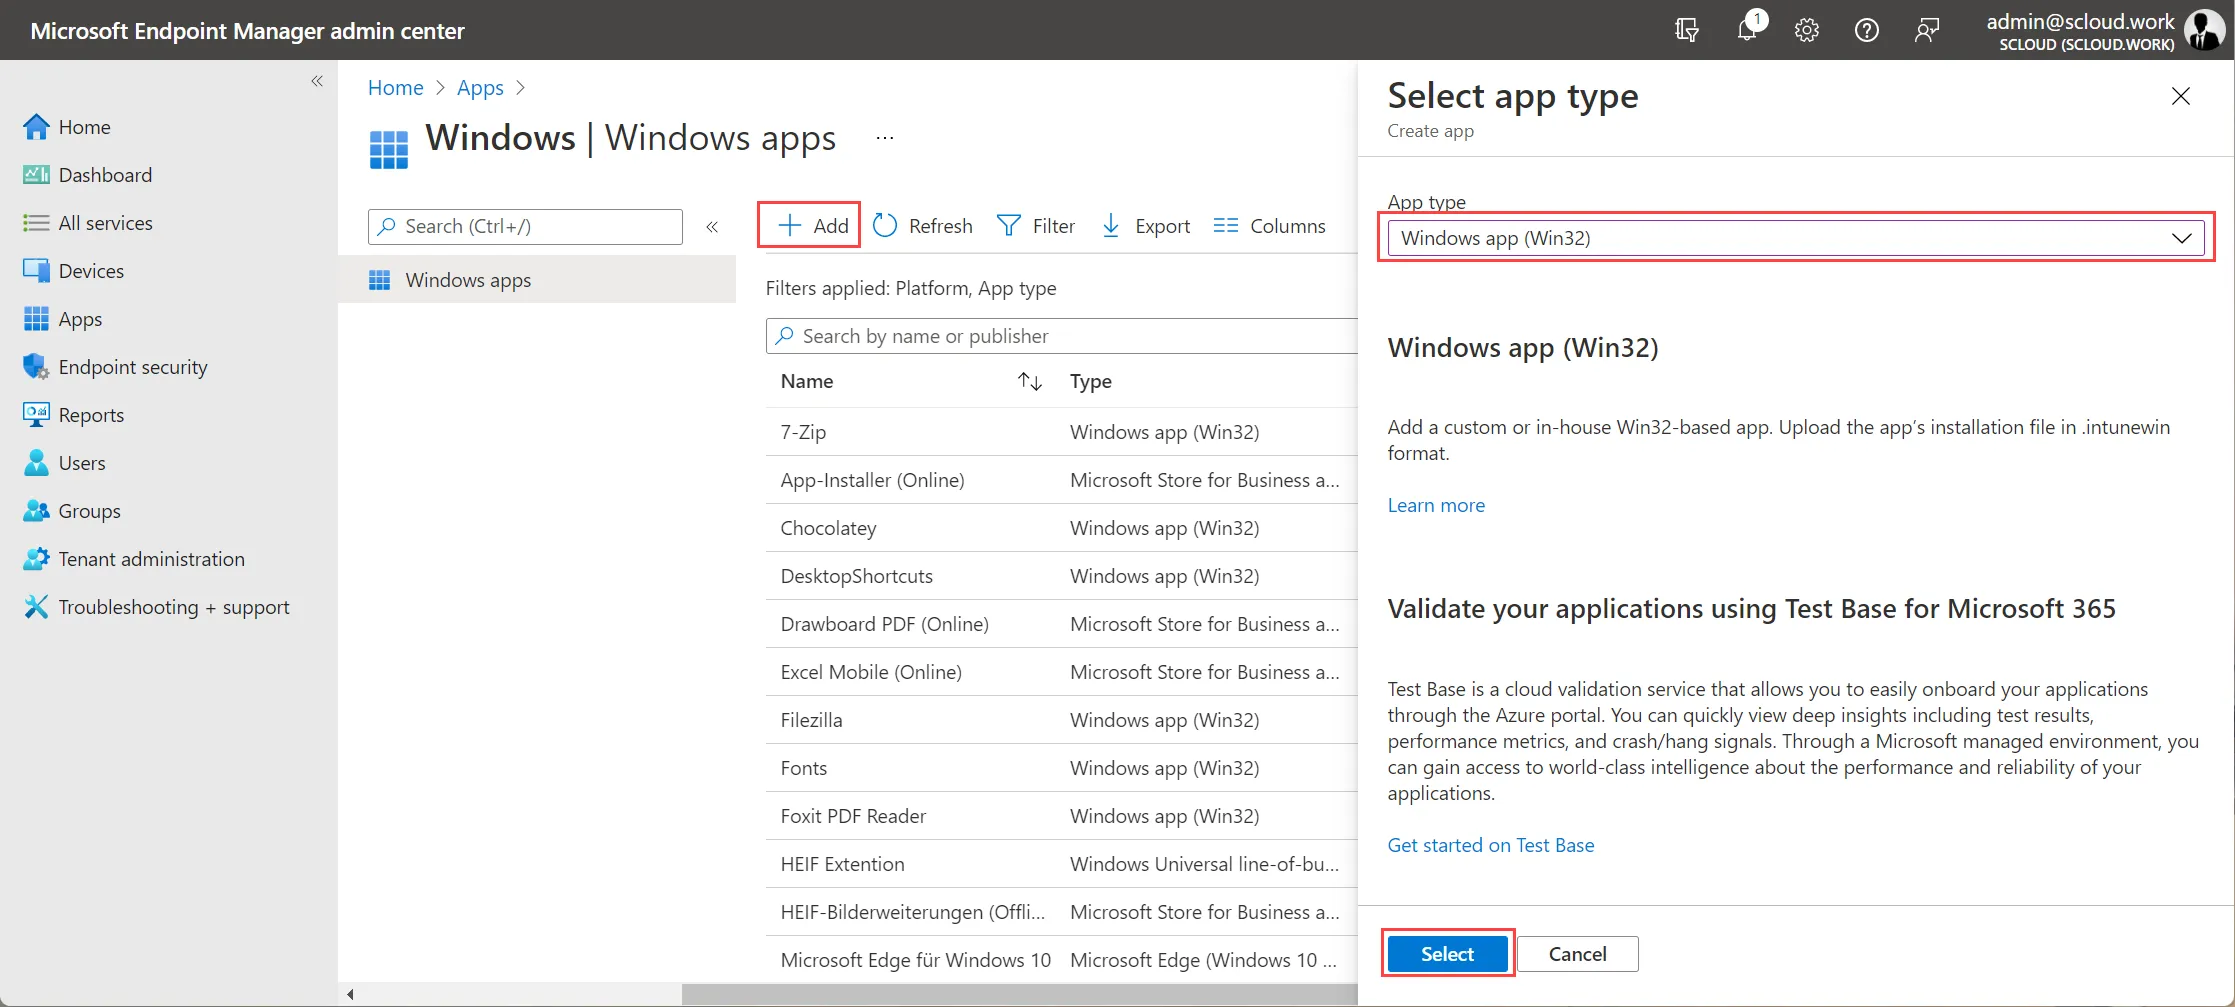The width and height of the screenshot is (2235, 1007).
Task: Open the Excel Mobile (Online) row
Action: coord(1062,672)
